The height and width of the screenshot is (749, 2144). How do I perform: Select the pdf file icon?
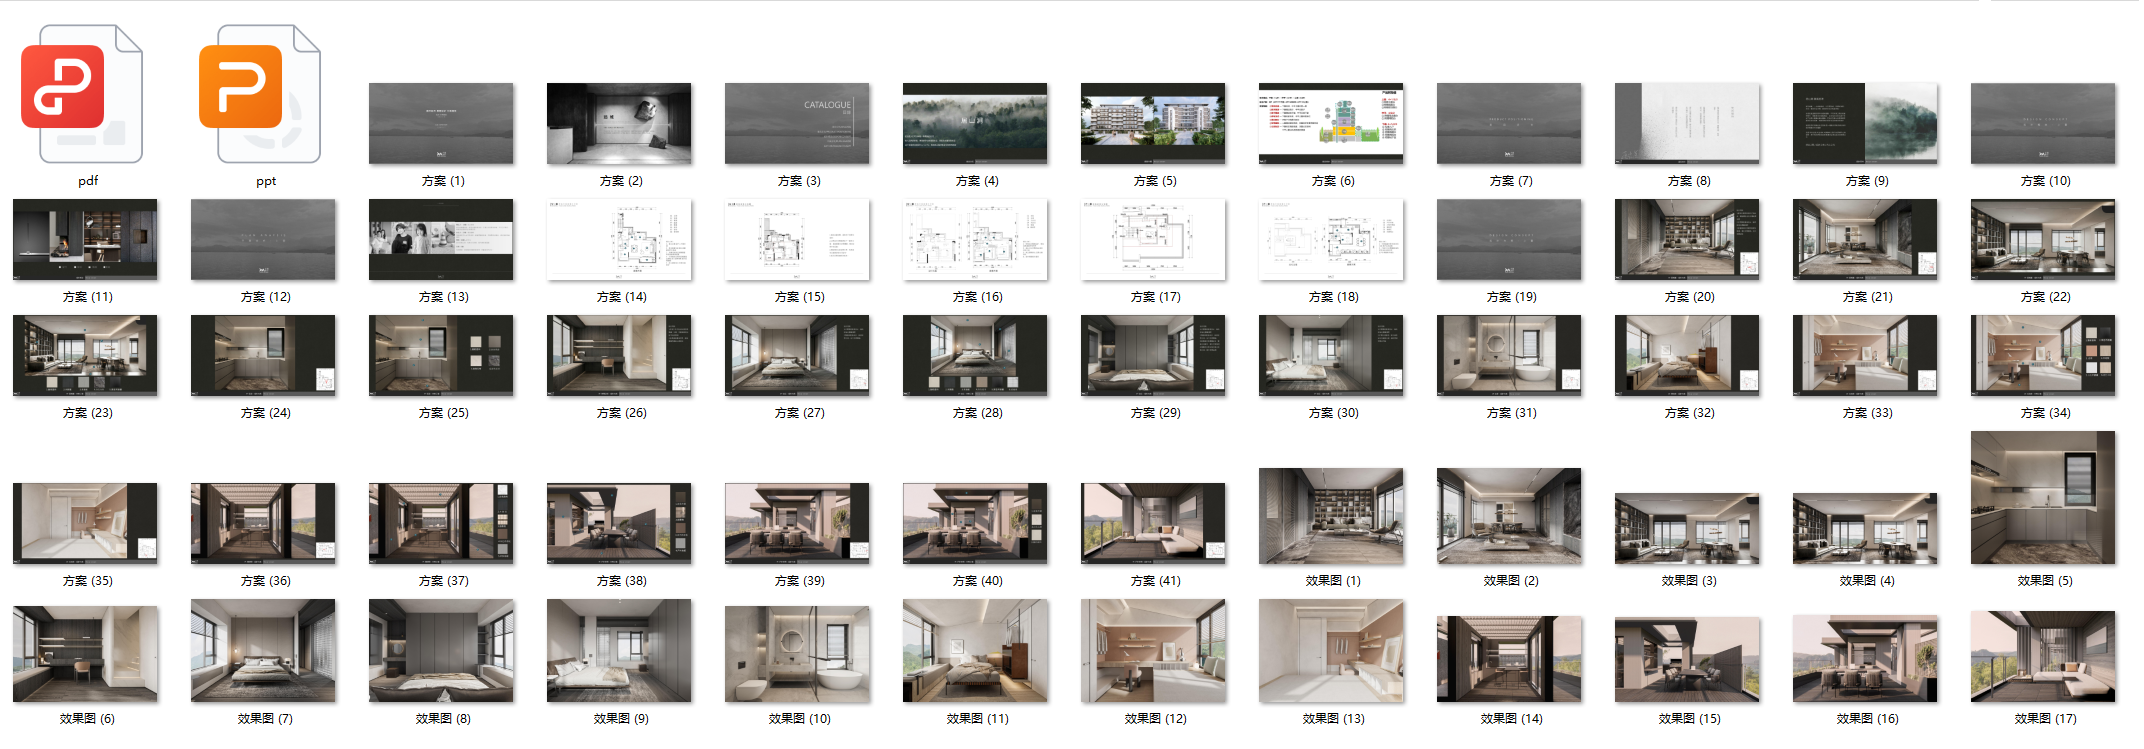[x=82, y=95]
